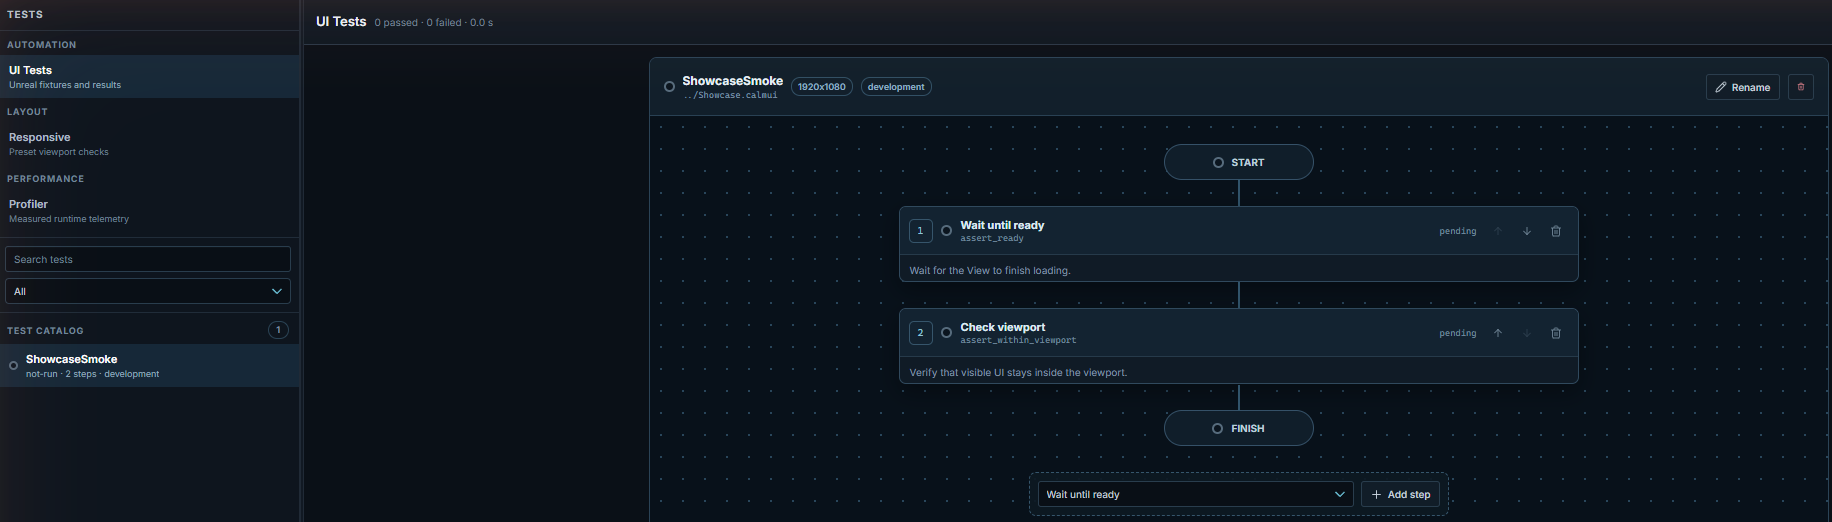This screenshot has height=522, width=1832.
Task: Select ShowcaseSmoke in test catalog
Action: (x=150, y=366)
